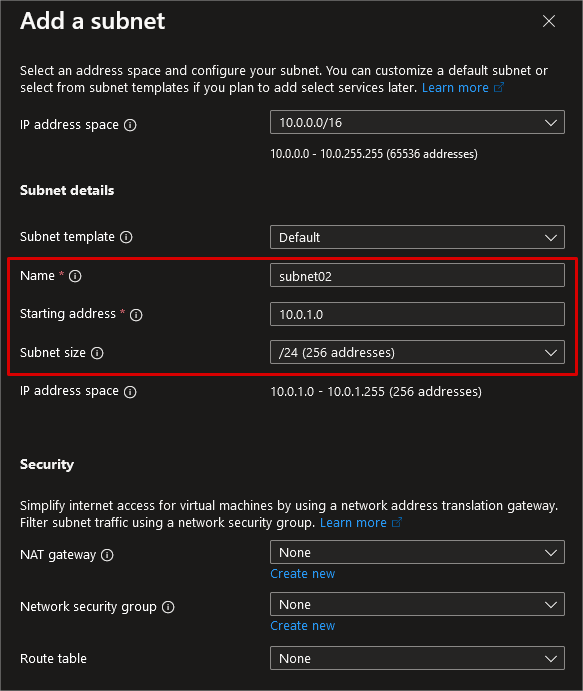Open the 10.0.0.0/16 address space dropdown
This screenshot has width=583, height=691.
tap(417, 123)
